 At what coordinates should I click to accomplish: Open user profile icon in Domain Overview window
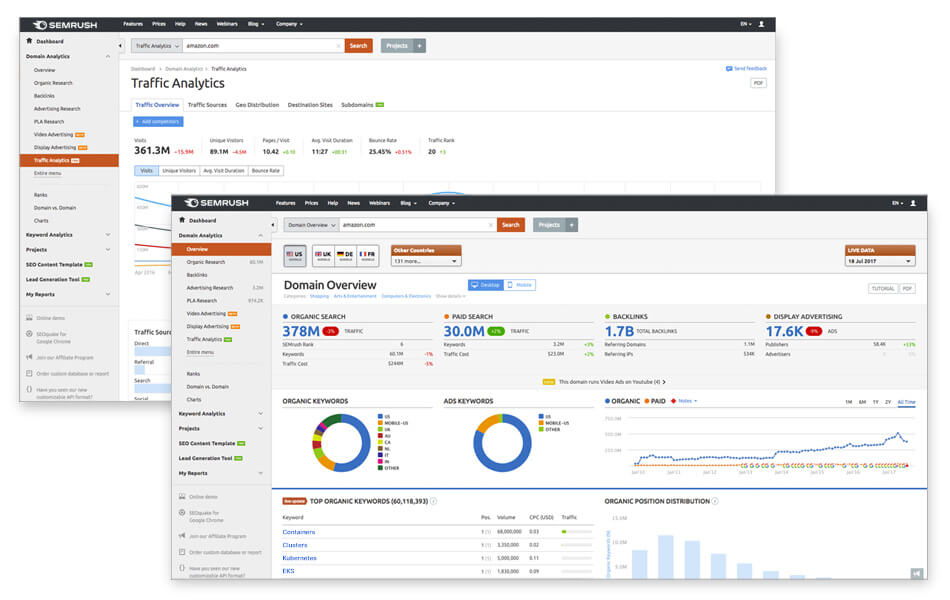[x=913, y=203]
